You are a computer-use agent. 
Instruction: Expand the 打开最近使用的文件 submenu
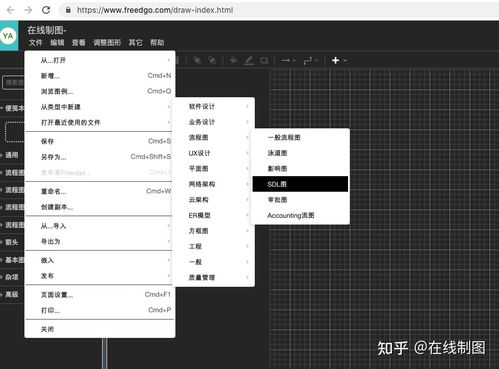click(x=100, y=122)
